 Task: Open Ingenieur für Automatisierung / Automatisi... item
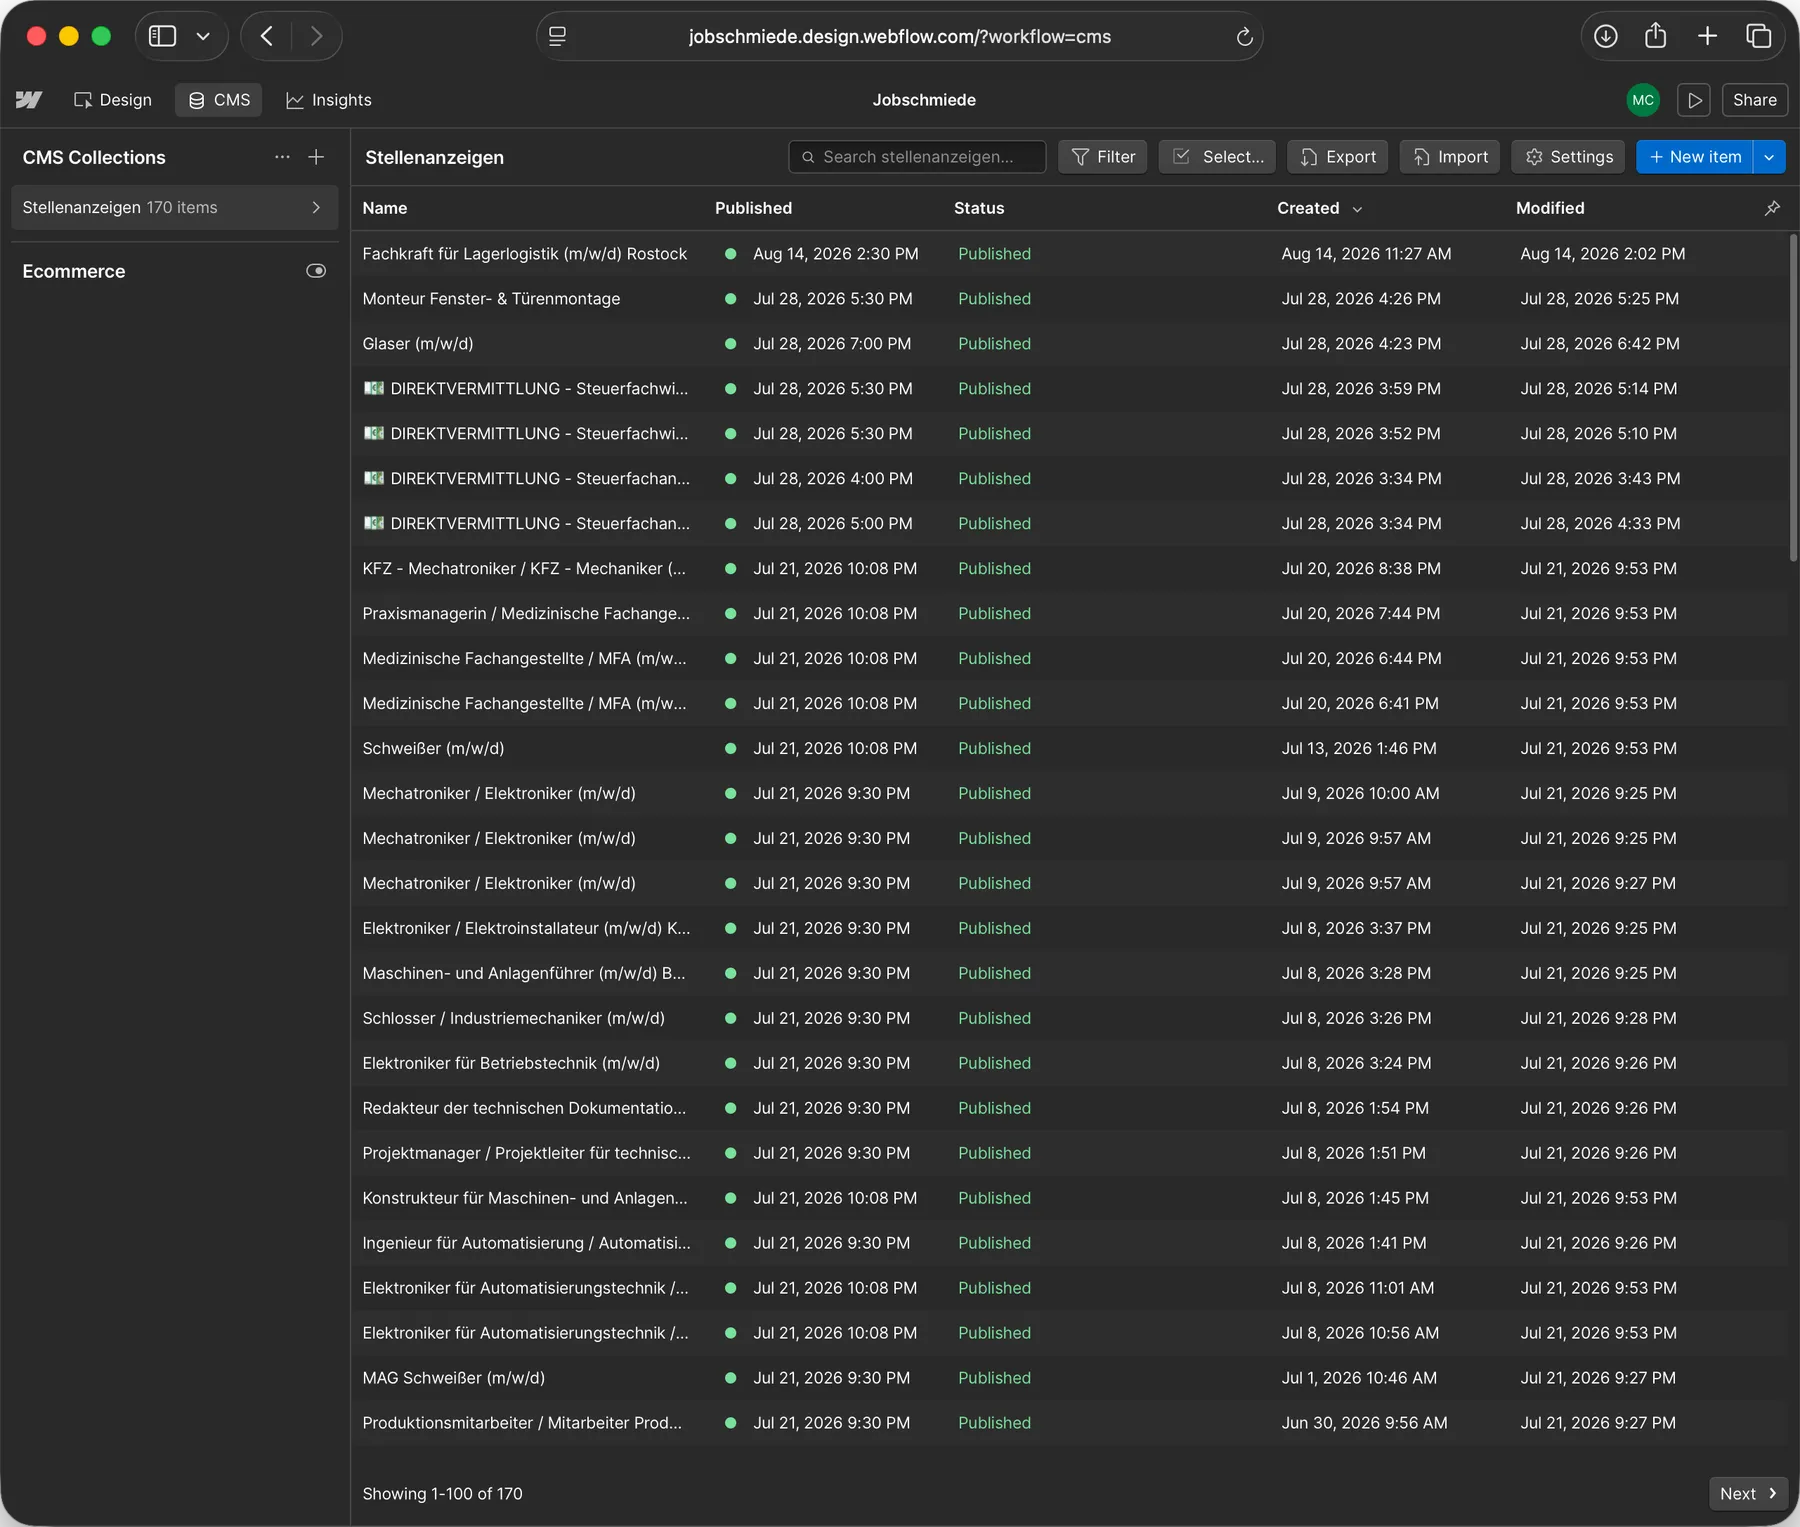click(526, 1243)
